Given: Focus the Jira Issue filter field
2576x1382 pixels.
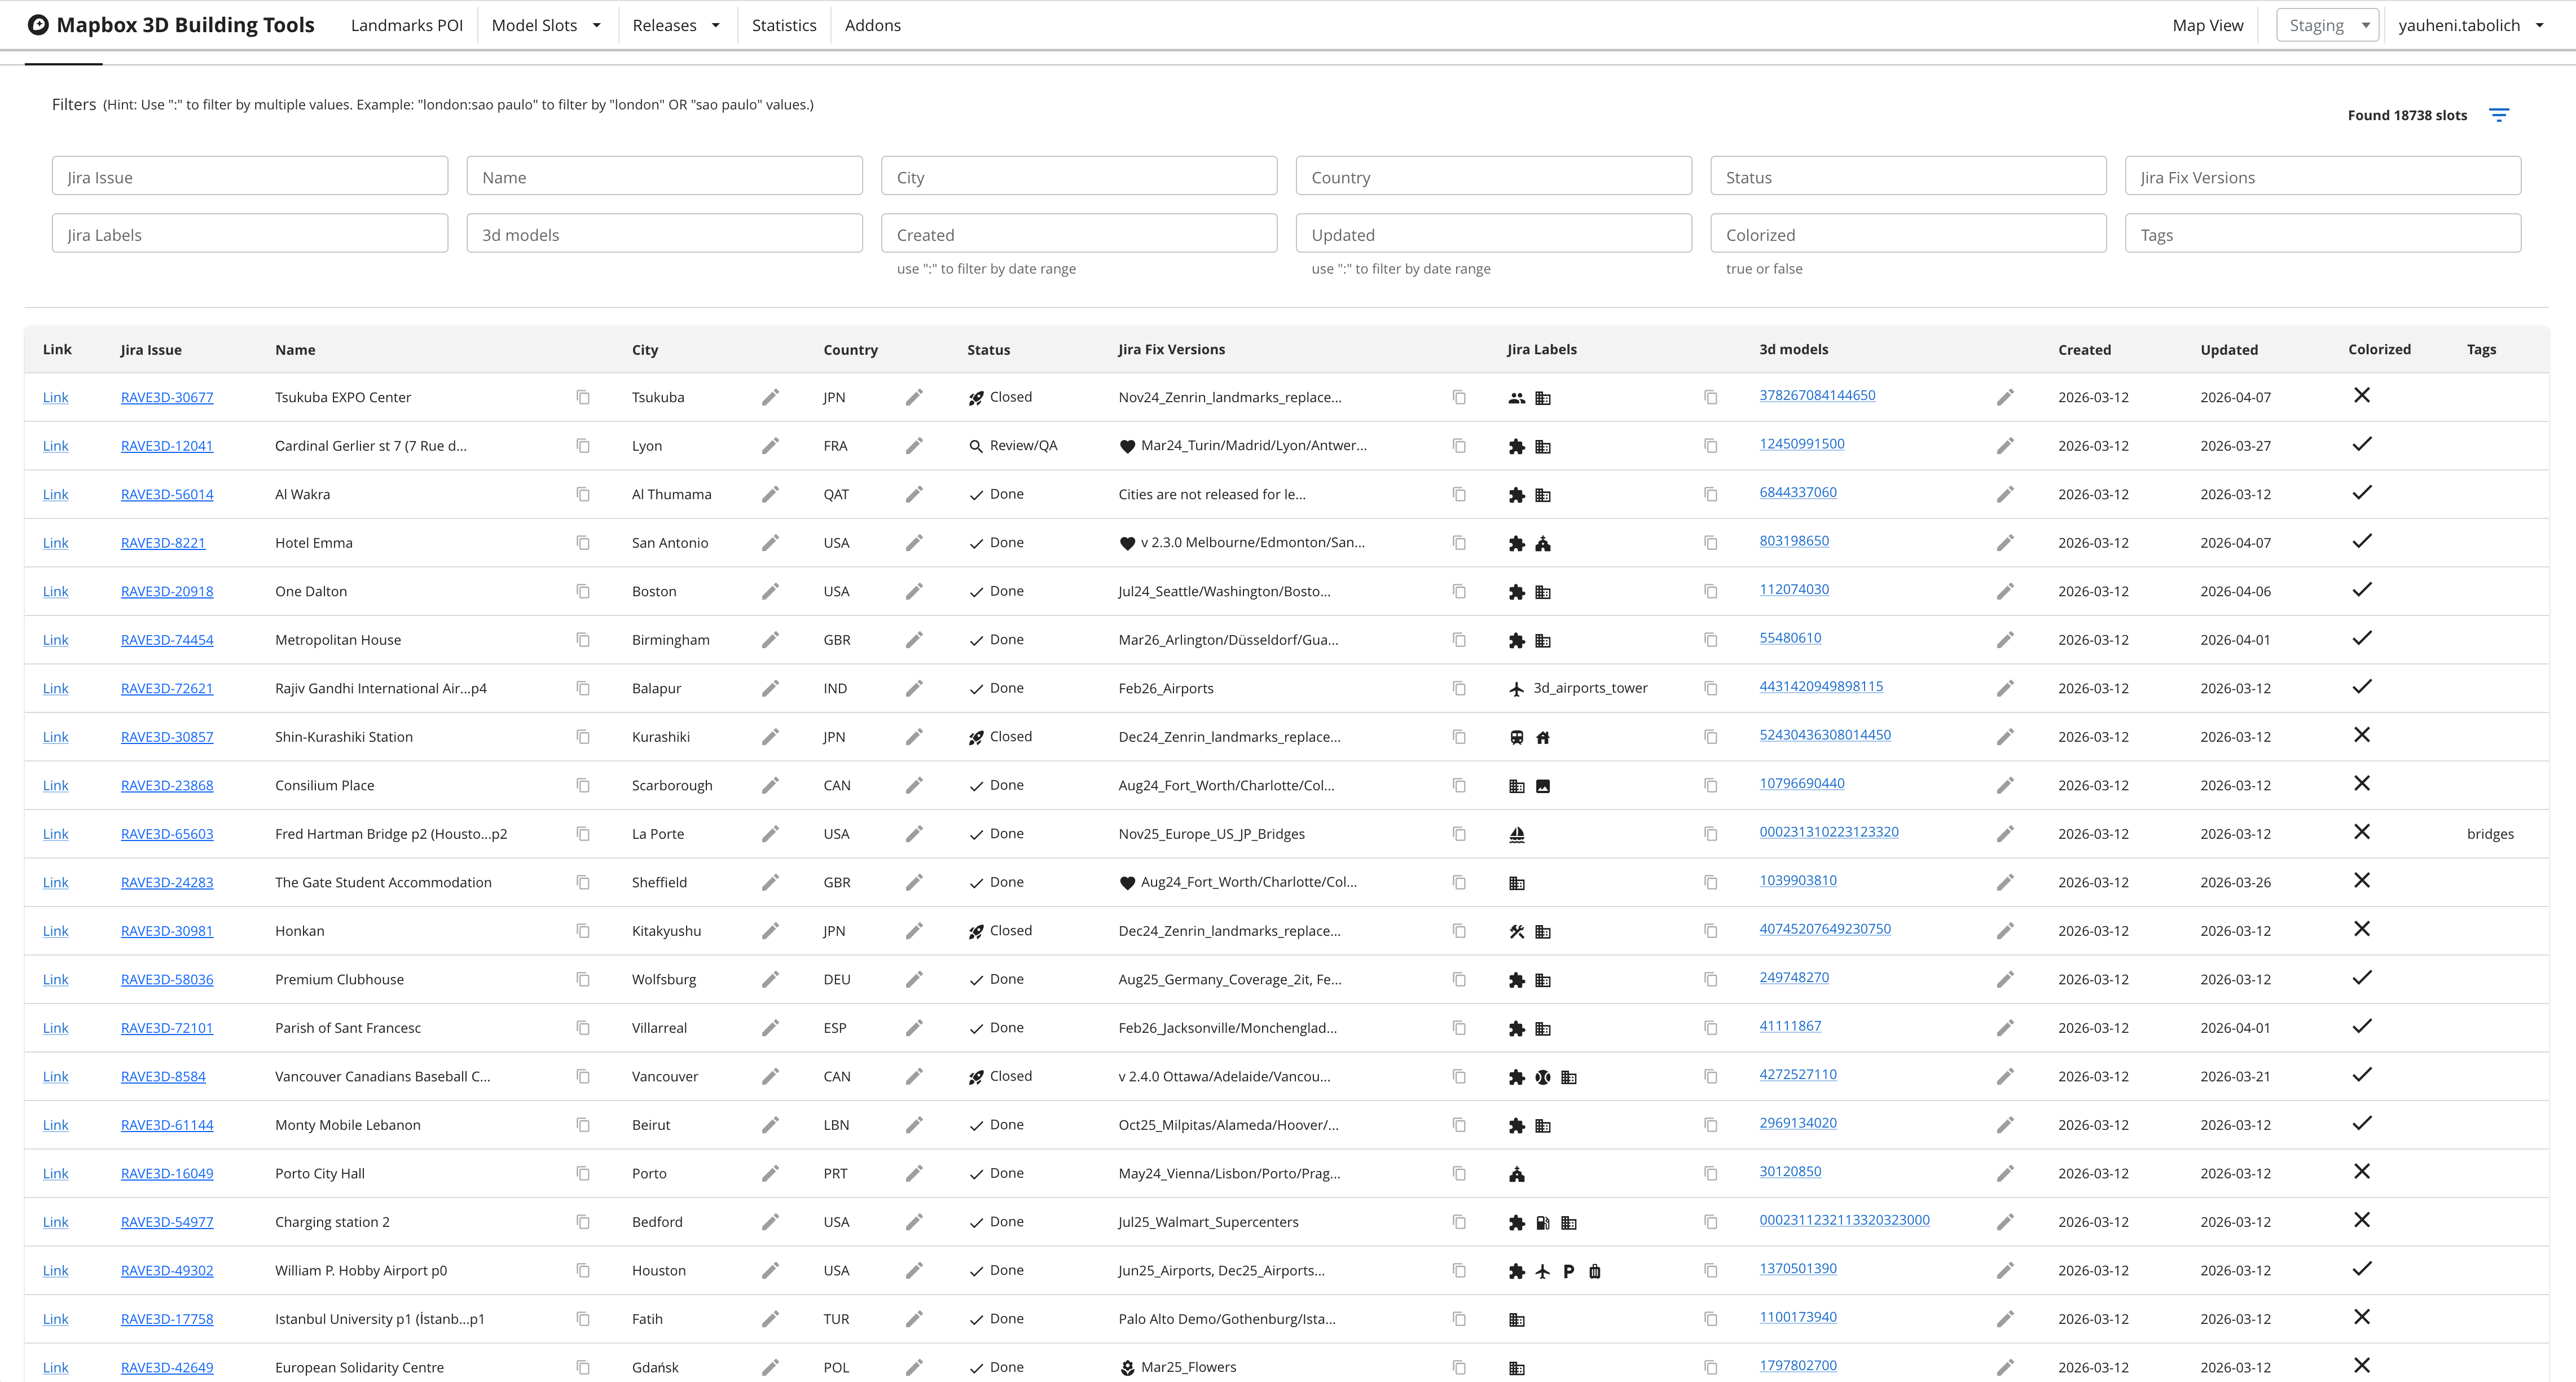Looking at the screenshot, I should pyautogui.click(x=250, y=176).
